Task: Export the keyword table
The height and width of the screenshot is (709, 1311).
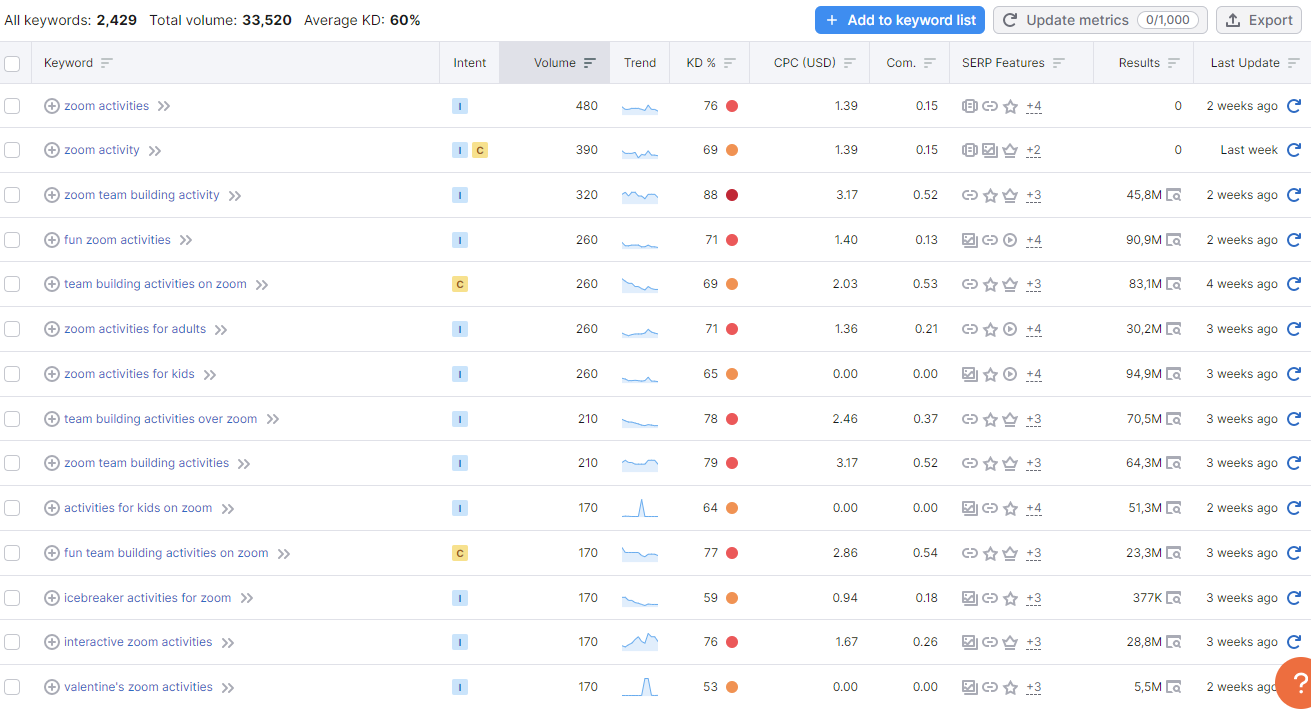Action: pos(1260,20)
